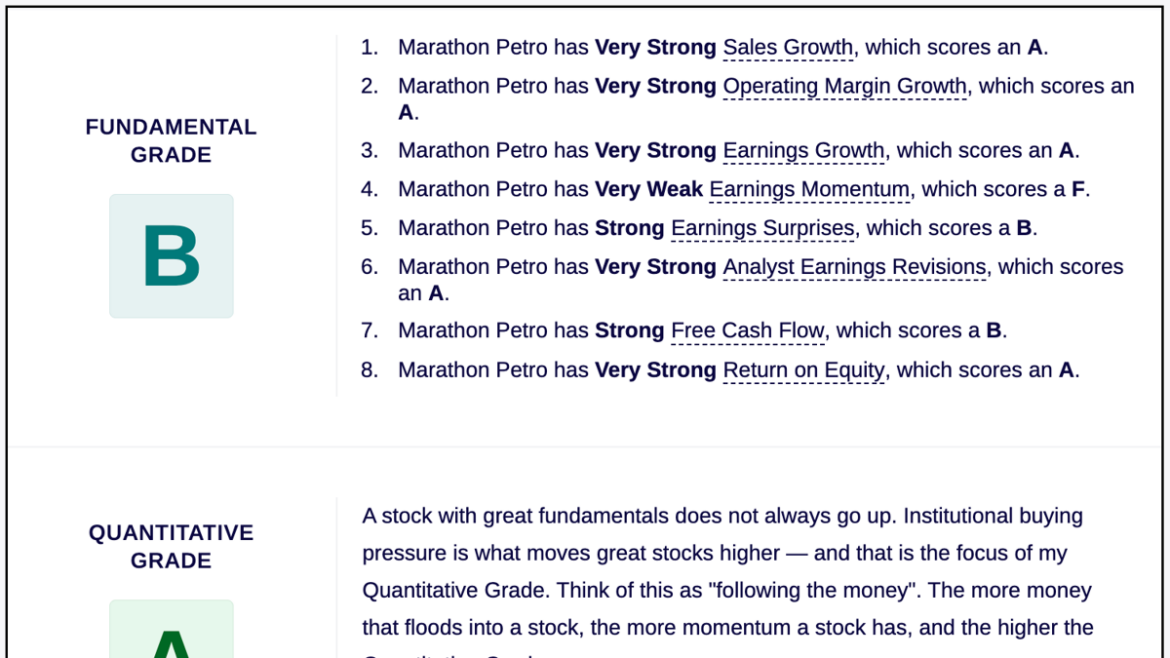Open the Return on Equity link

pyautogui.click(x=804, y=370)
